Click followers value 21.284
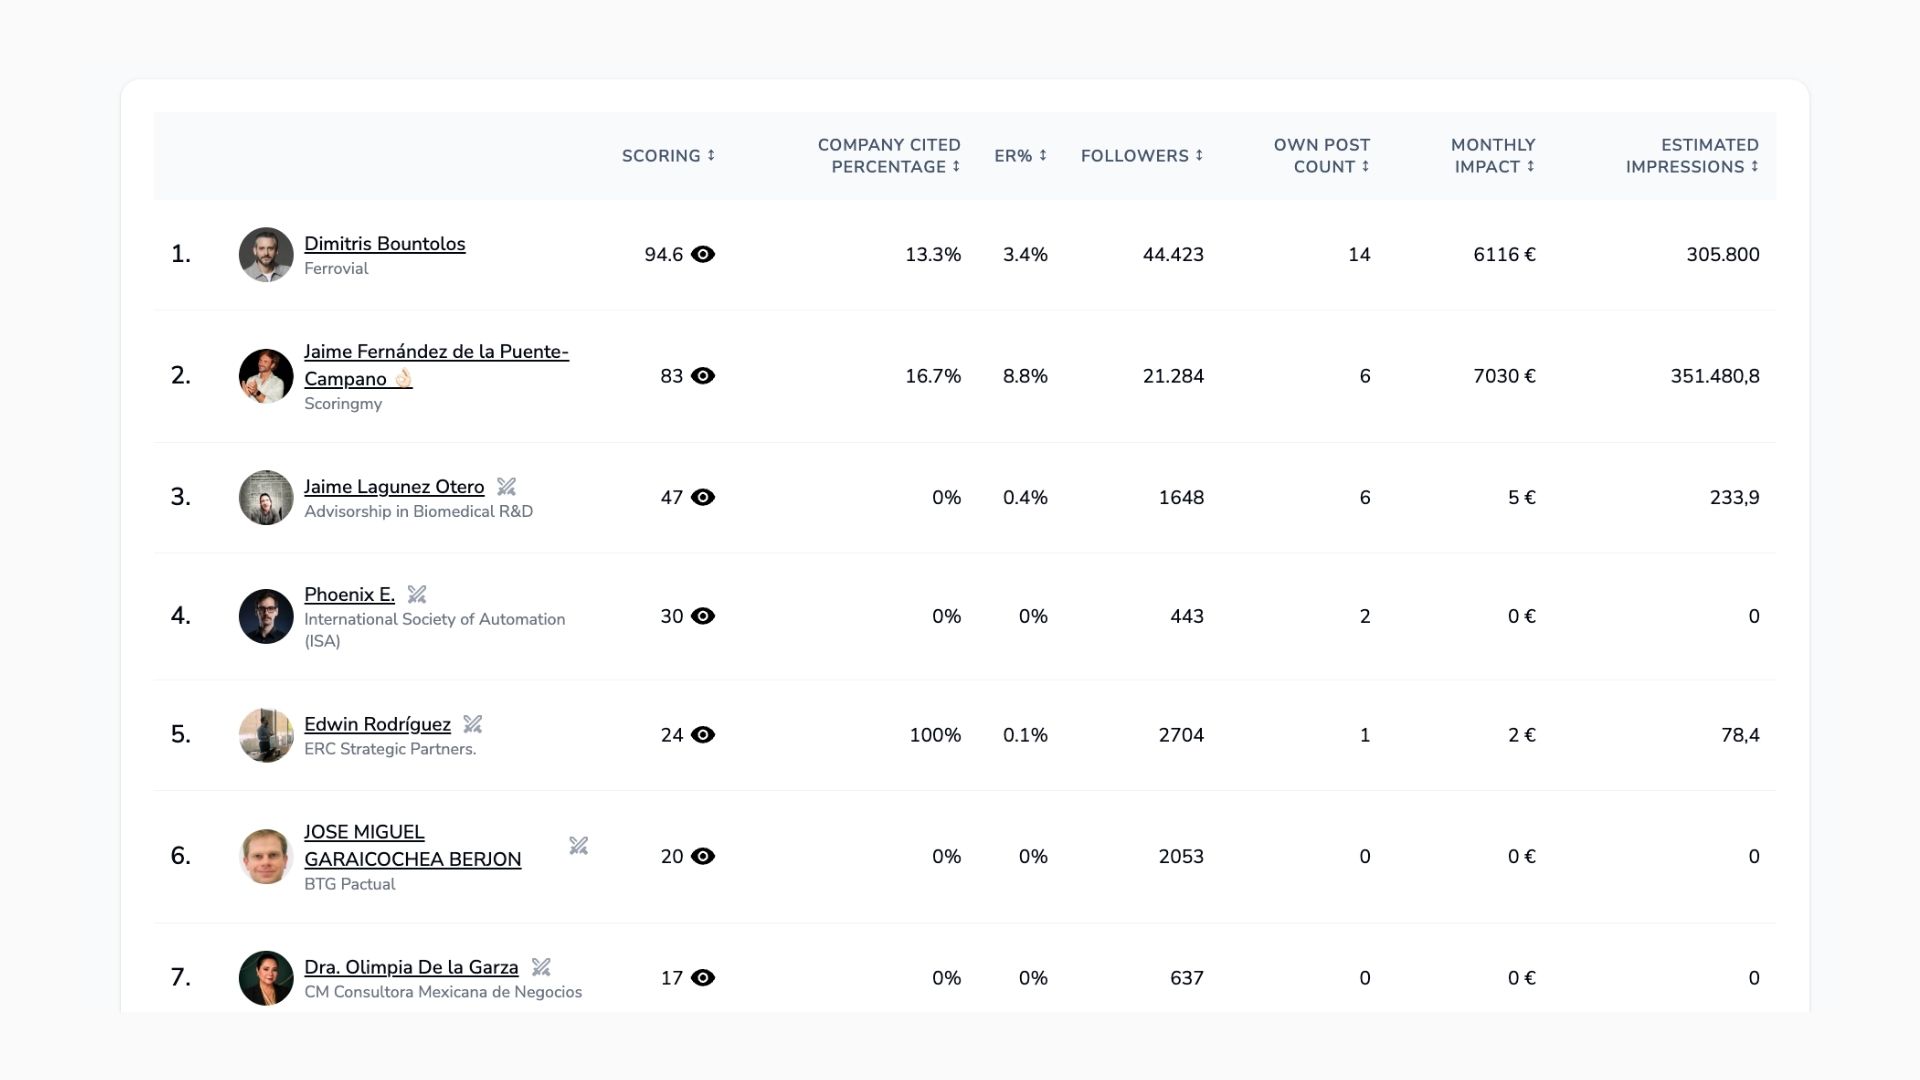Viewport: 1920px width, 1080px height. (1173, 376)
